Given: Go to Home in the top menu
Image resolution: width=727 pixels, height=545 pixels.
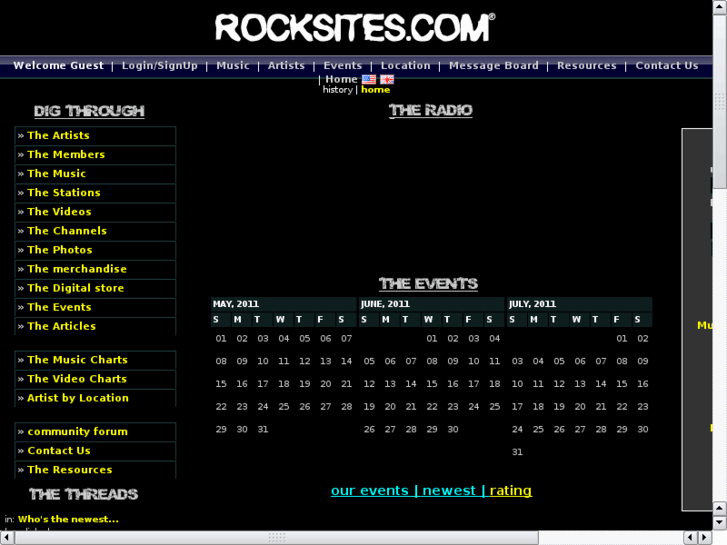Looking at the screenshot, I should click(341, 79).
